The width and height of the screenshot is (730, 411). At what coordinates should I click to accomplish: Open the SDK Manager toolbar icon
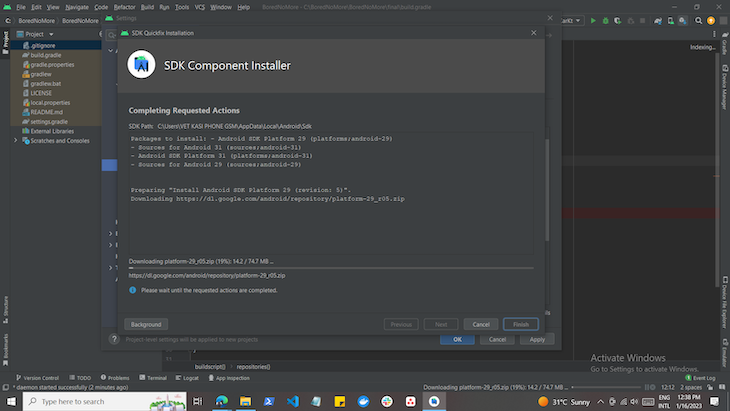coord(683,21)
